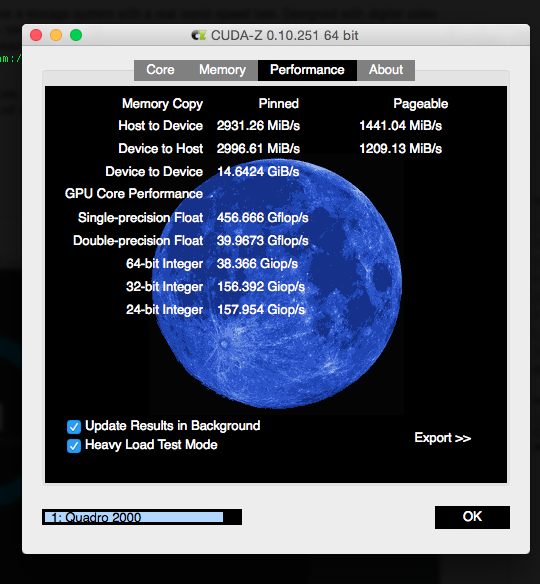Click the Single-precision Float label
The image size is (540, 584).
point(140,218)
